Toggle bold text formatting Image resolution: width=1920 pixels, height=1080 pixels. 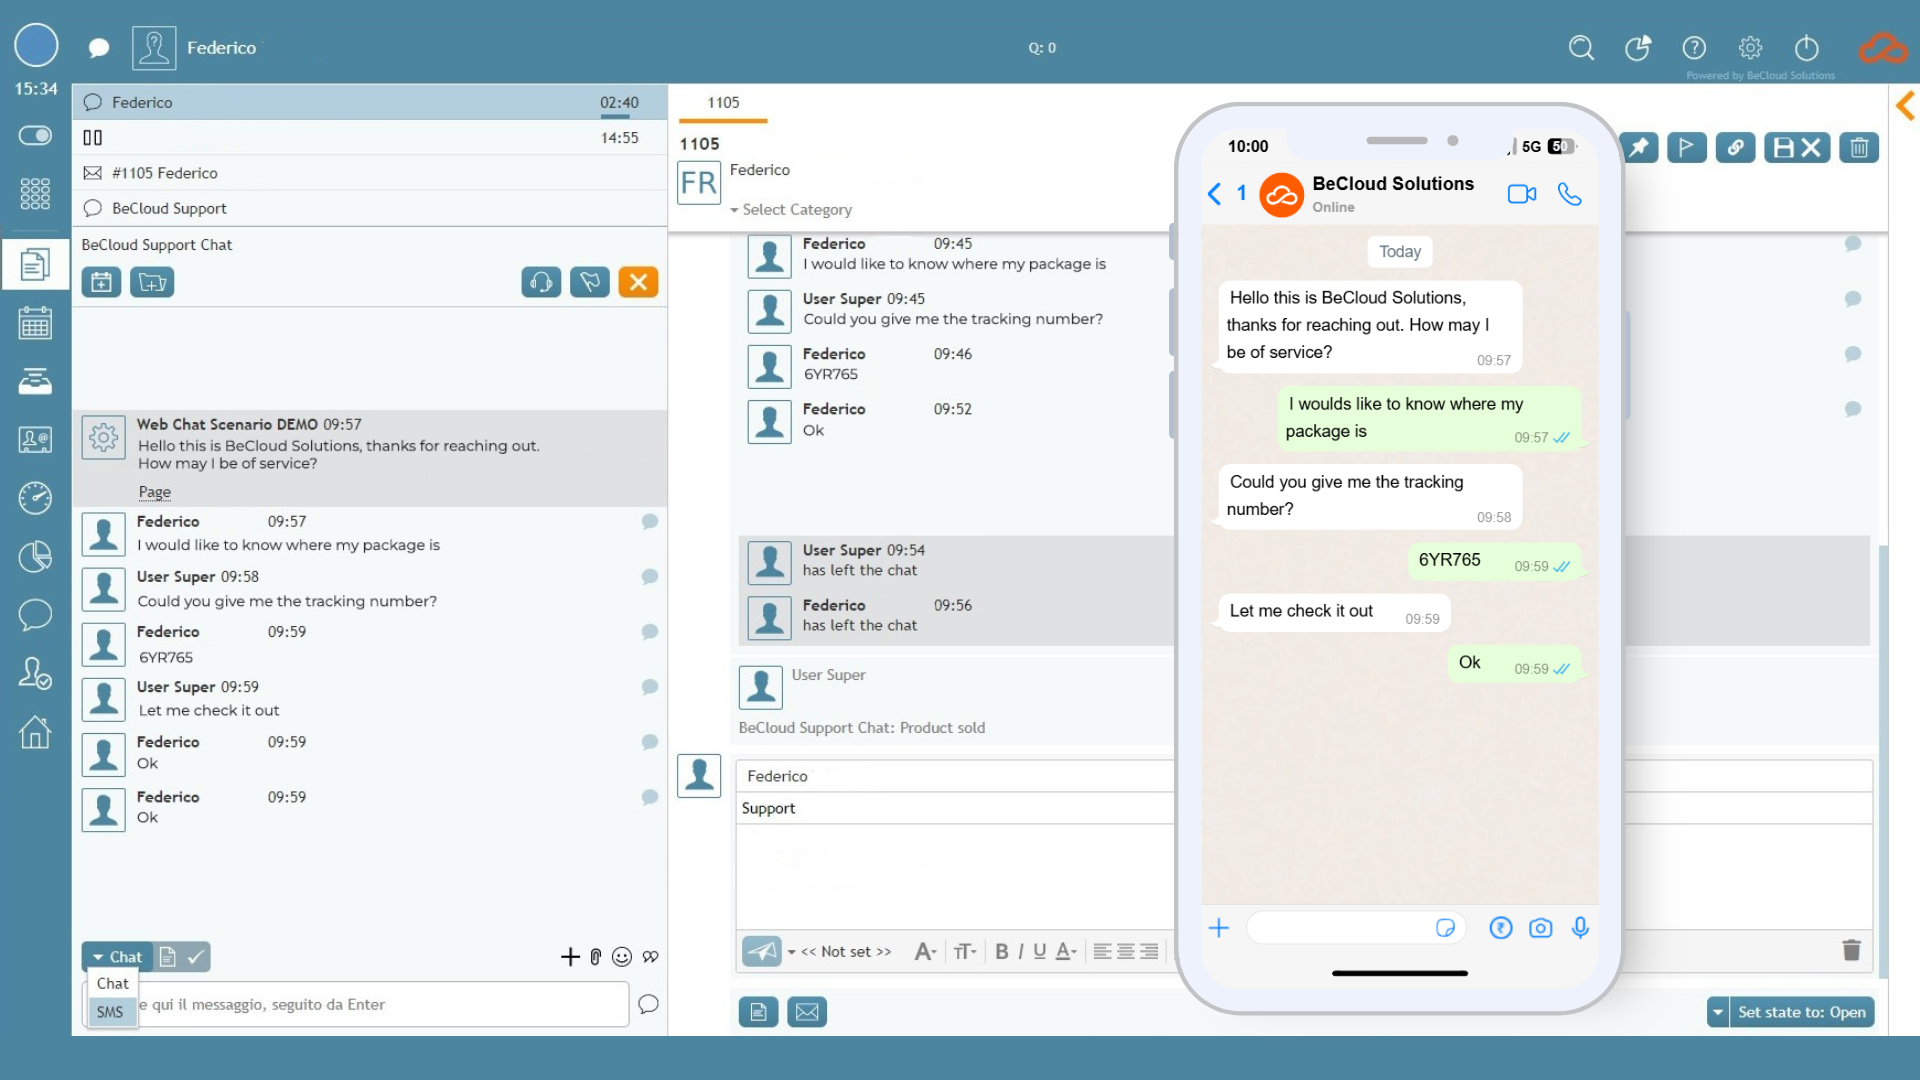click(x=1001, y=952)
